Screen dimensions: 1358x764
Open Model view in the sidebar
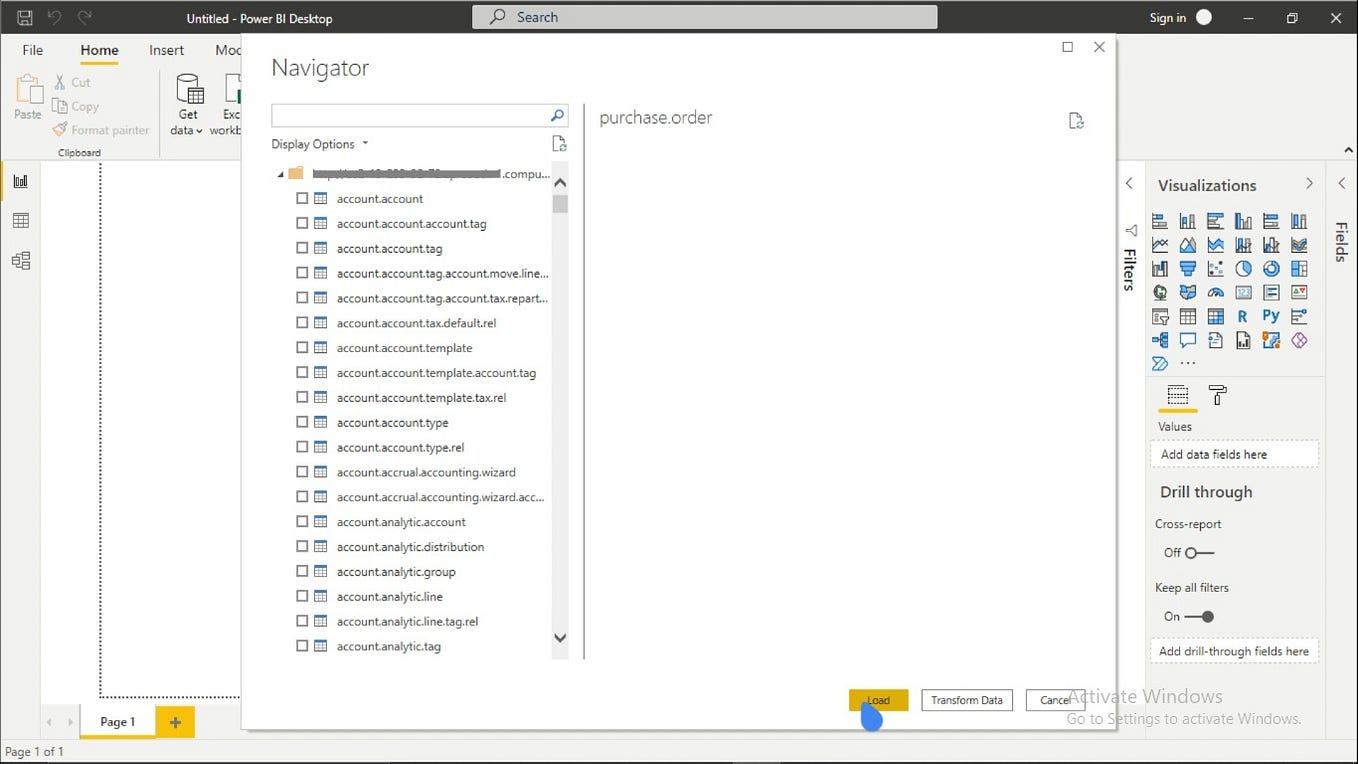tap(20, 260)
